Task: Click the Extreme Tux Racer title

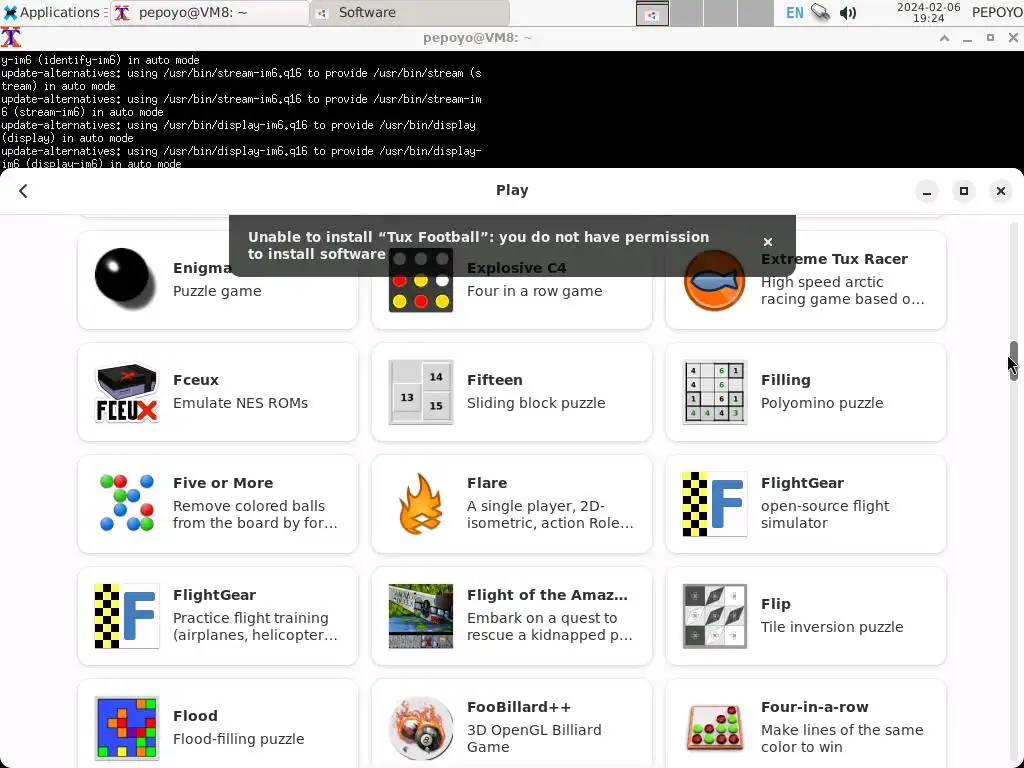Action: (834, 259)
